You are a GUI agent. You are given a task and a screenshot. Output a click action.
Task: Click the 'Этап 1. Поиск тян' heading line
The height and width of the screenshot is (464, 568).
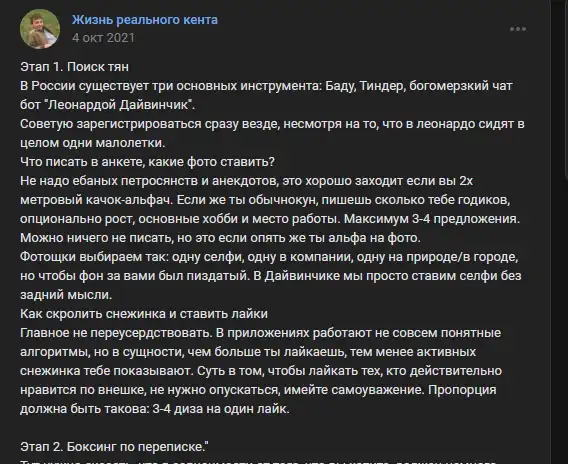pyautogui.click(x=74, y=67)
